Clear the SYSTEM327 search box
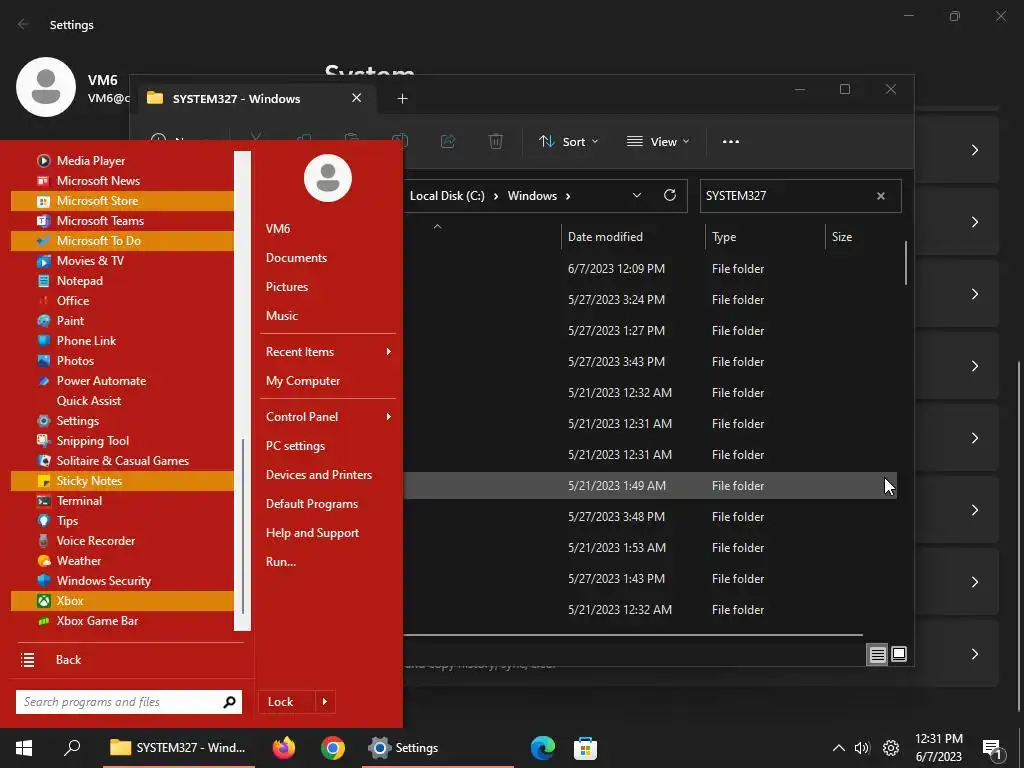 pos(880,196)
